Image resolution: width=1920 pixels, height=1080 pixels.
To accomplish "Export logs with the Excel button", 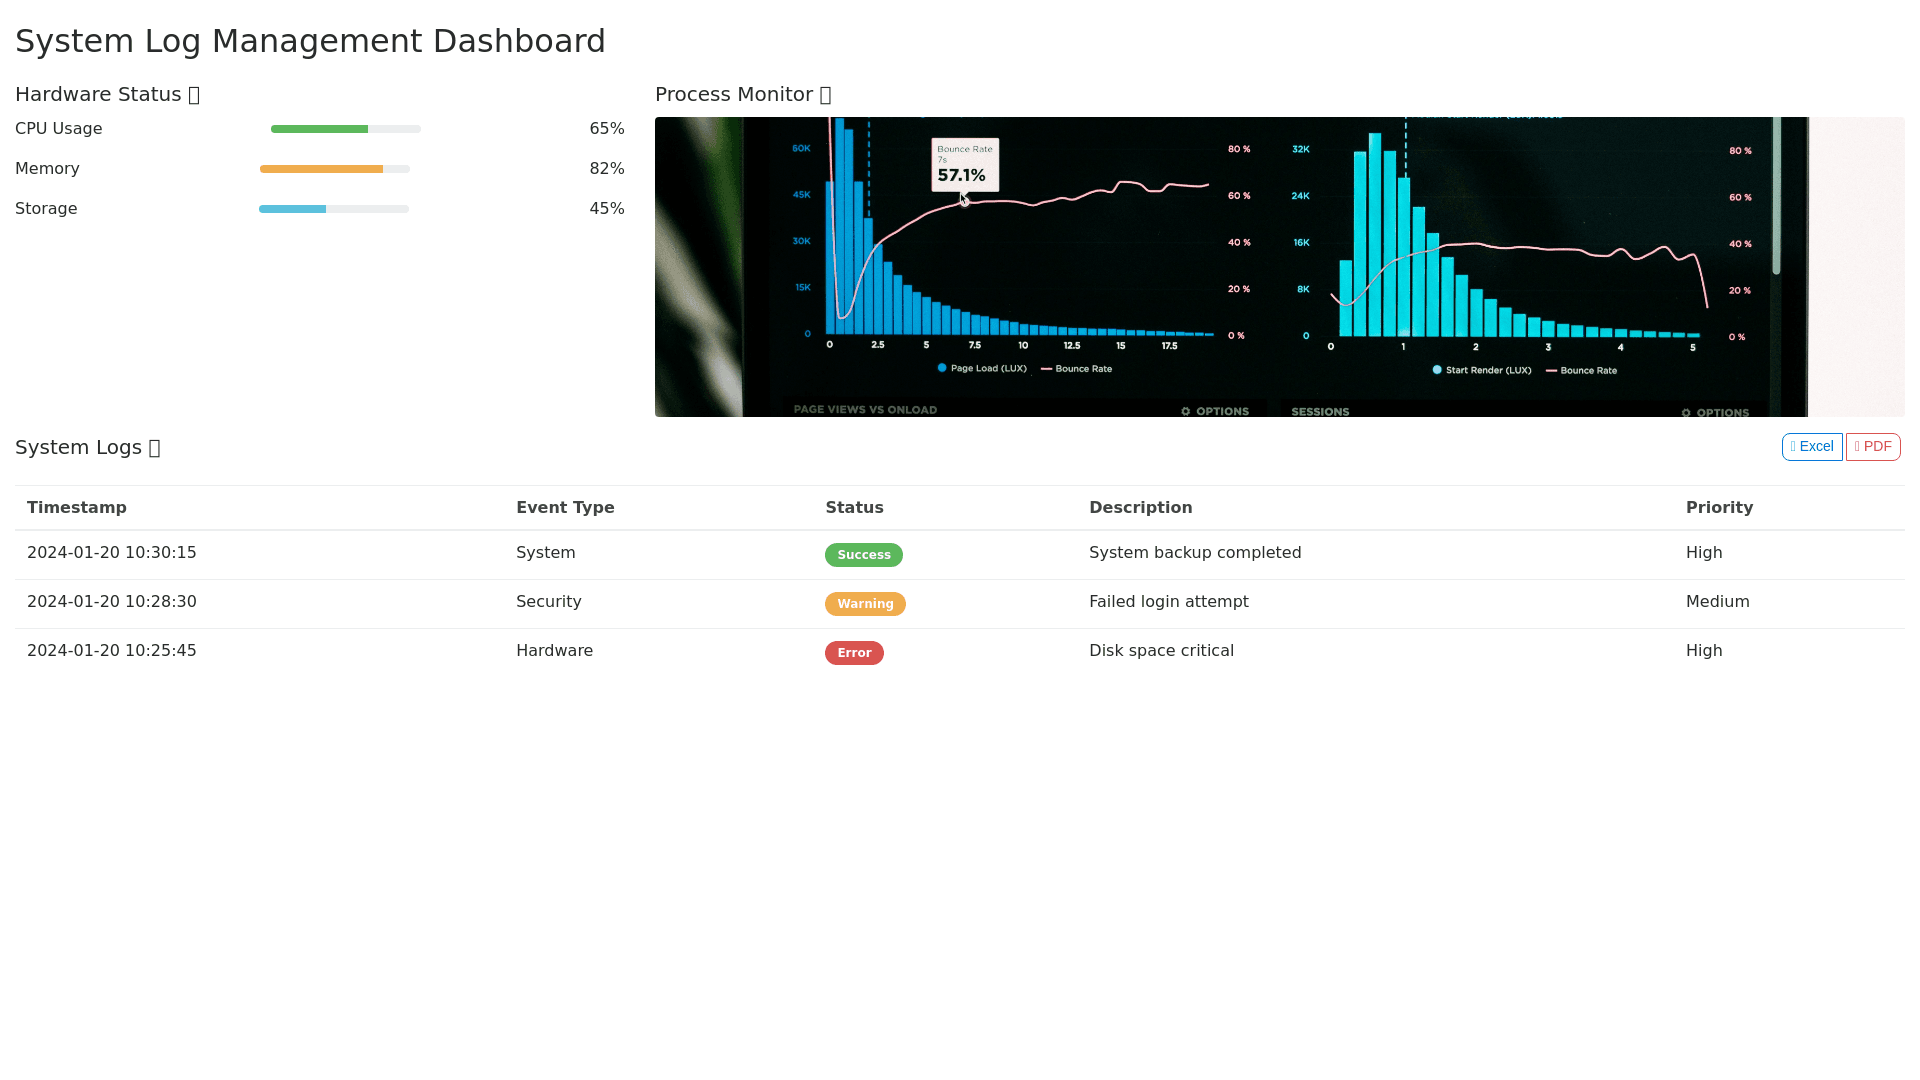I will 1811,447.
